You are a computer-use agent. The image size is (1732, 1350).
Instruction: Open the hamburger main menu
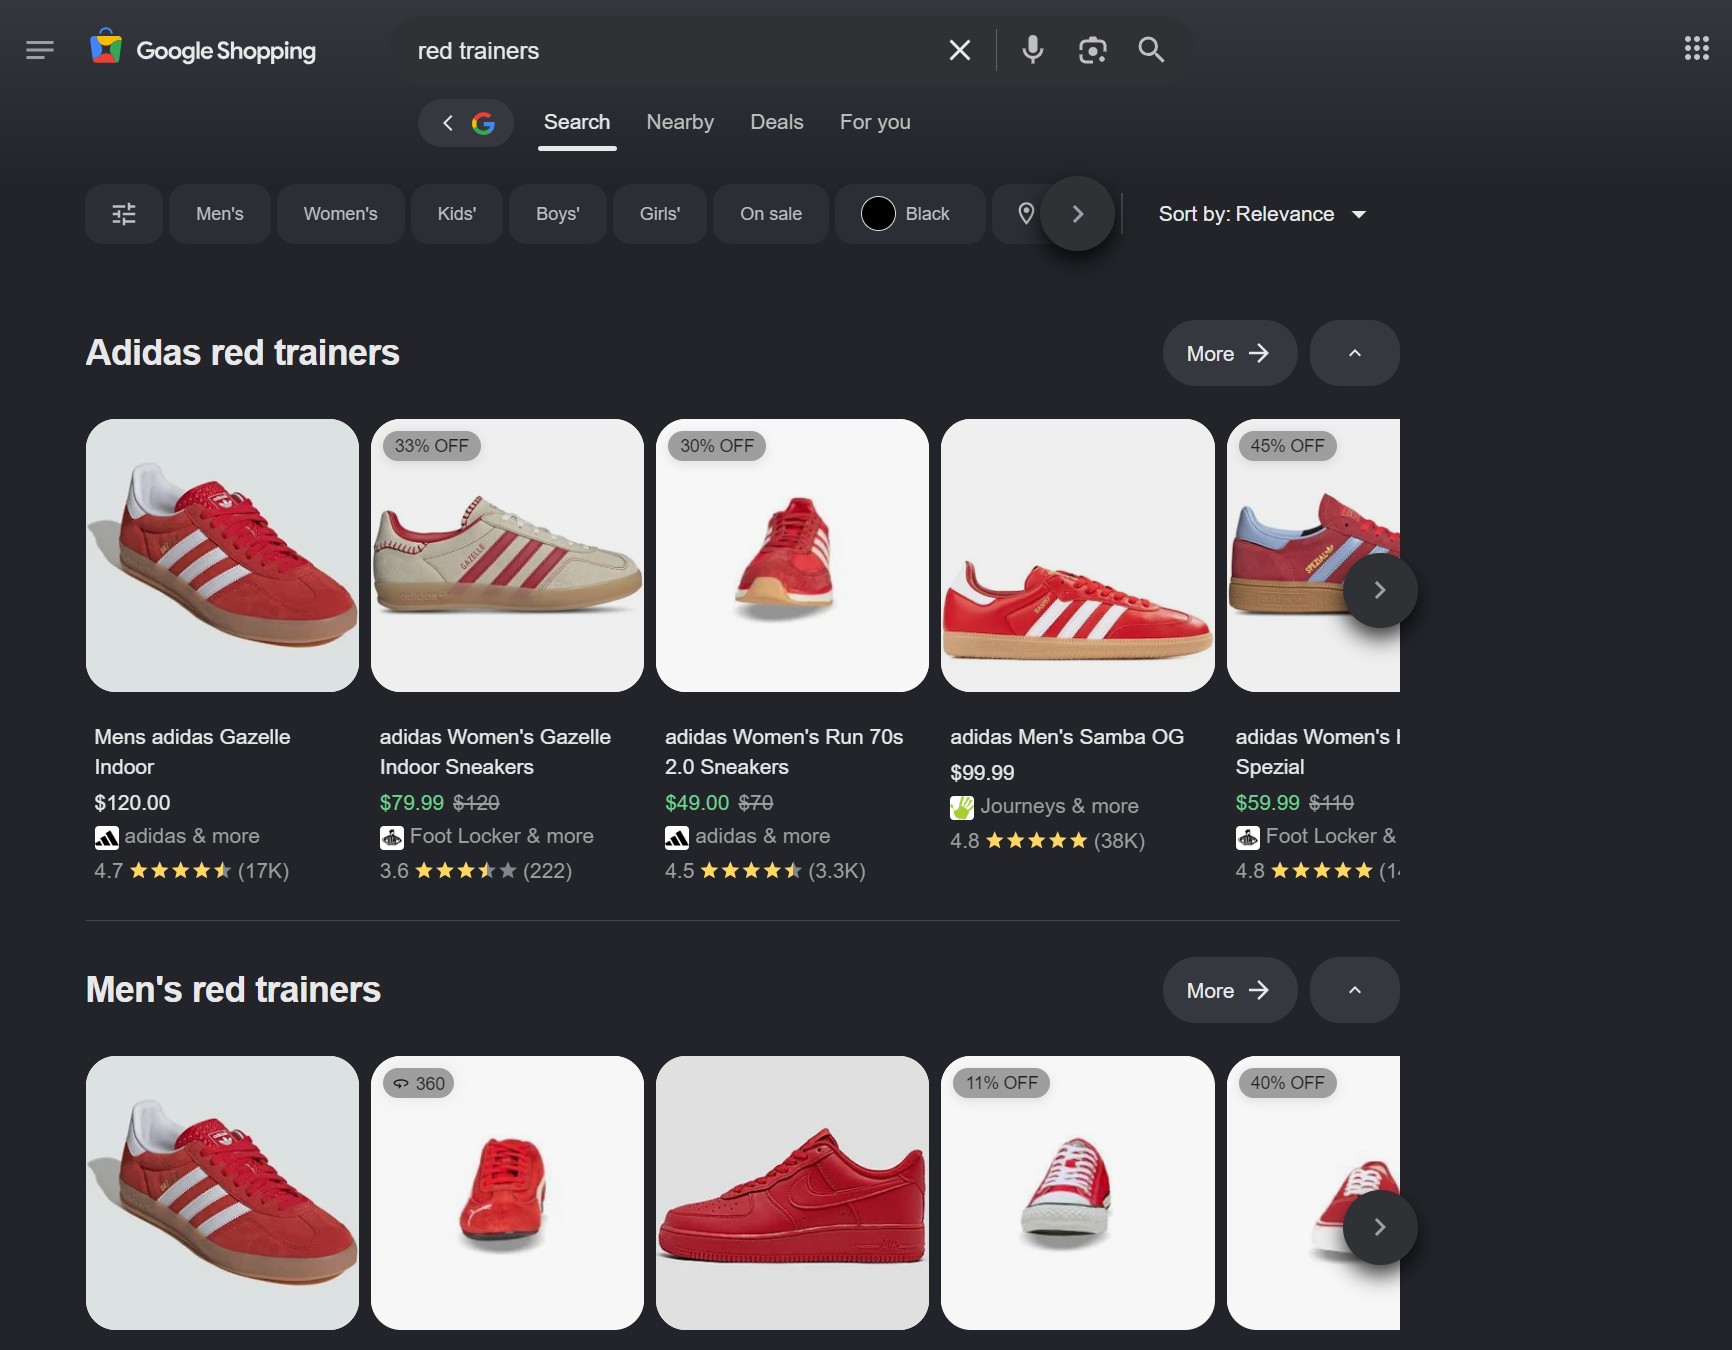40,50
